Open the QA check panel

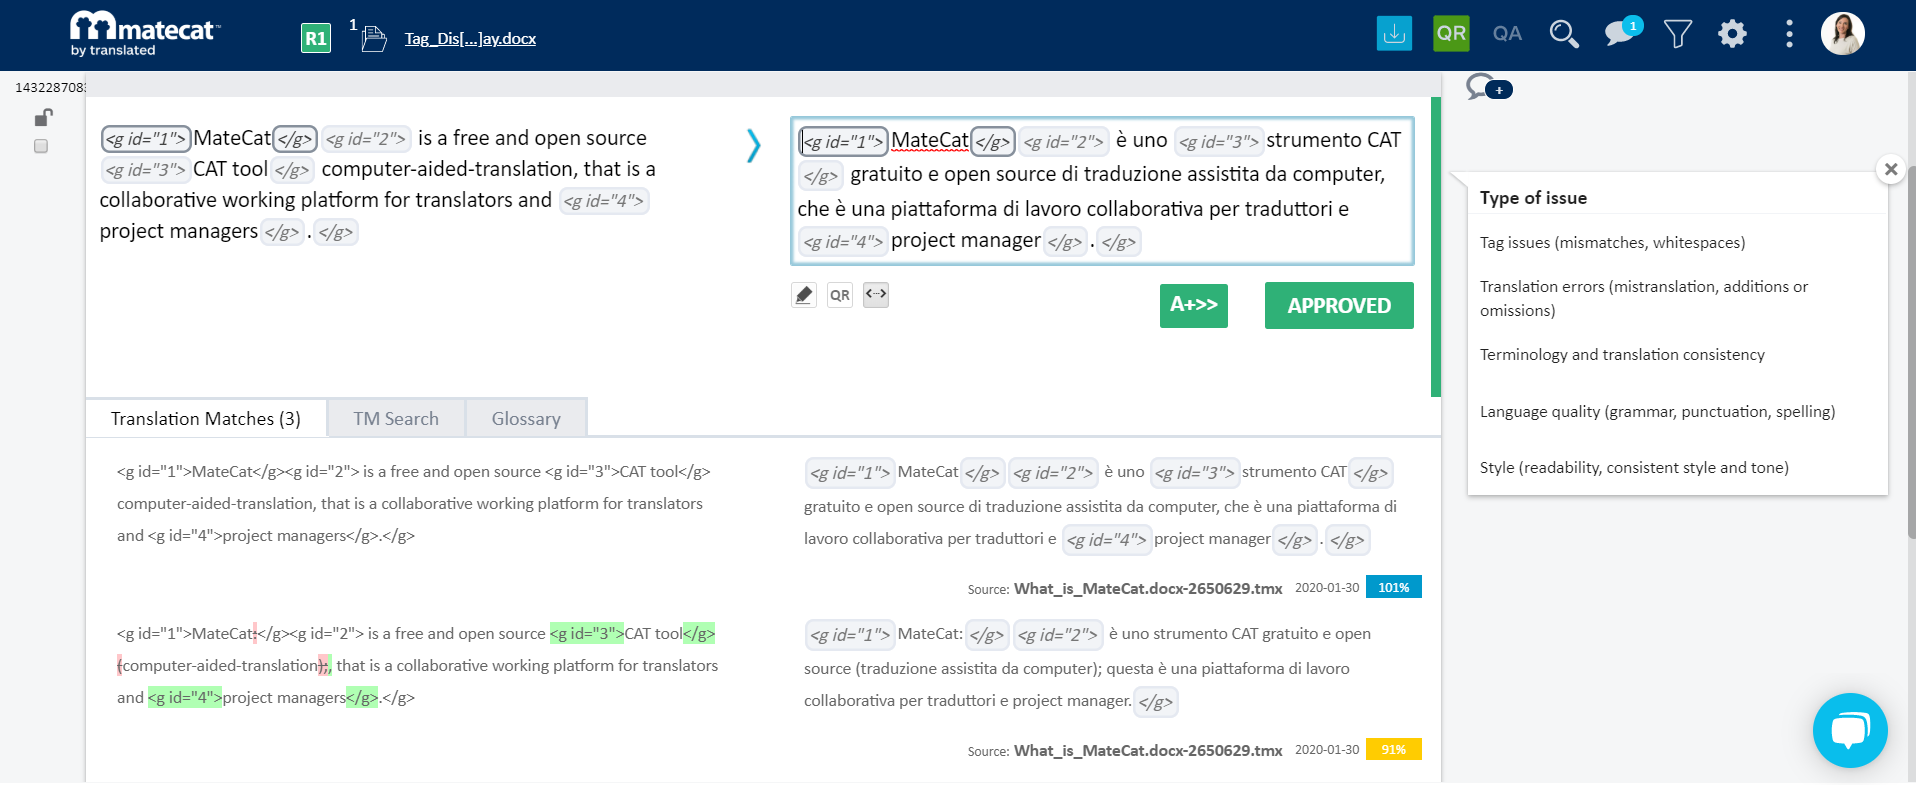point(1506,34)
